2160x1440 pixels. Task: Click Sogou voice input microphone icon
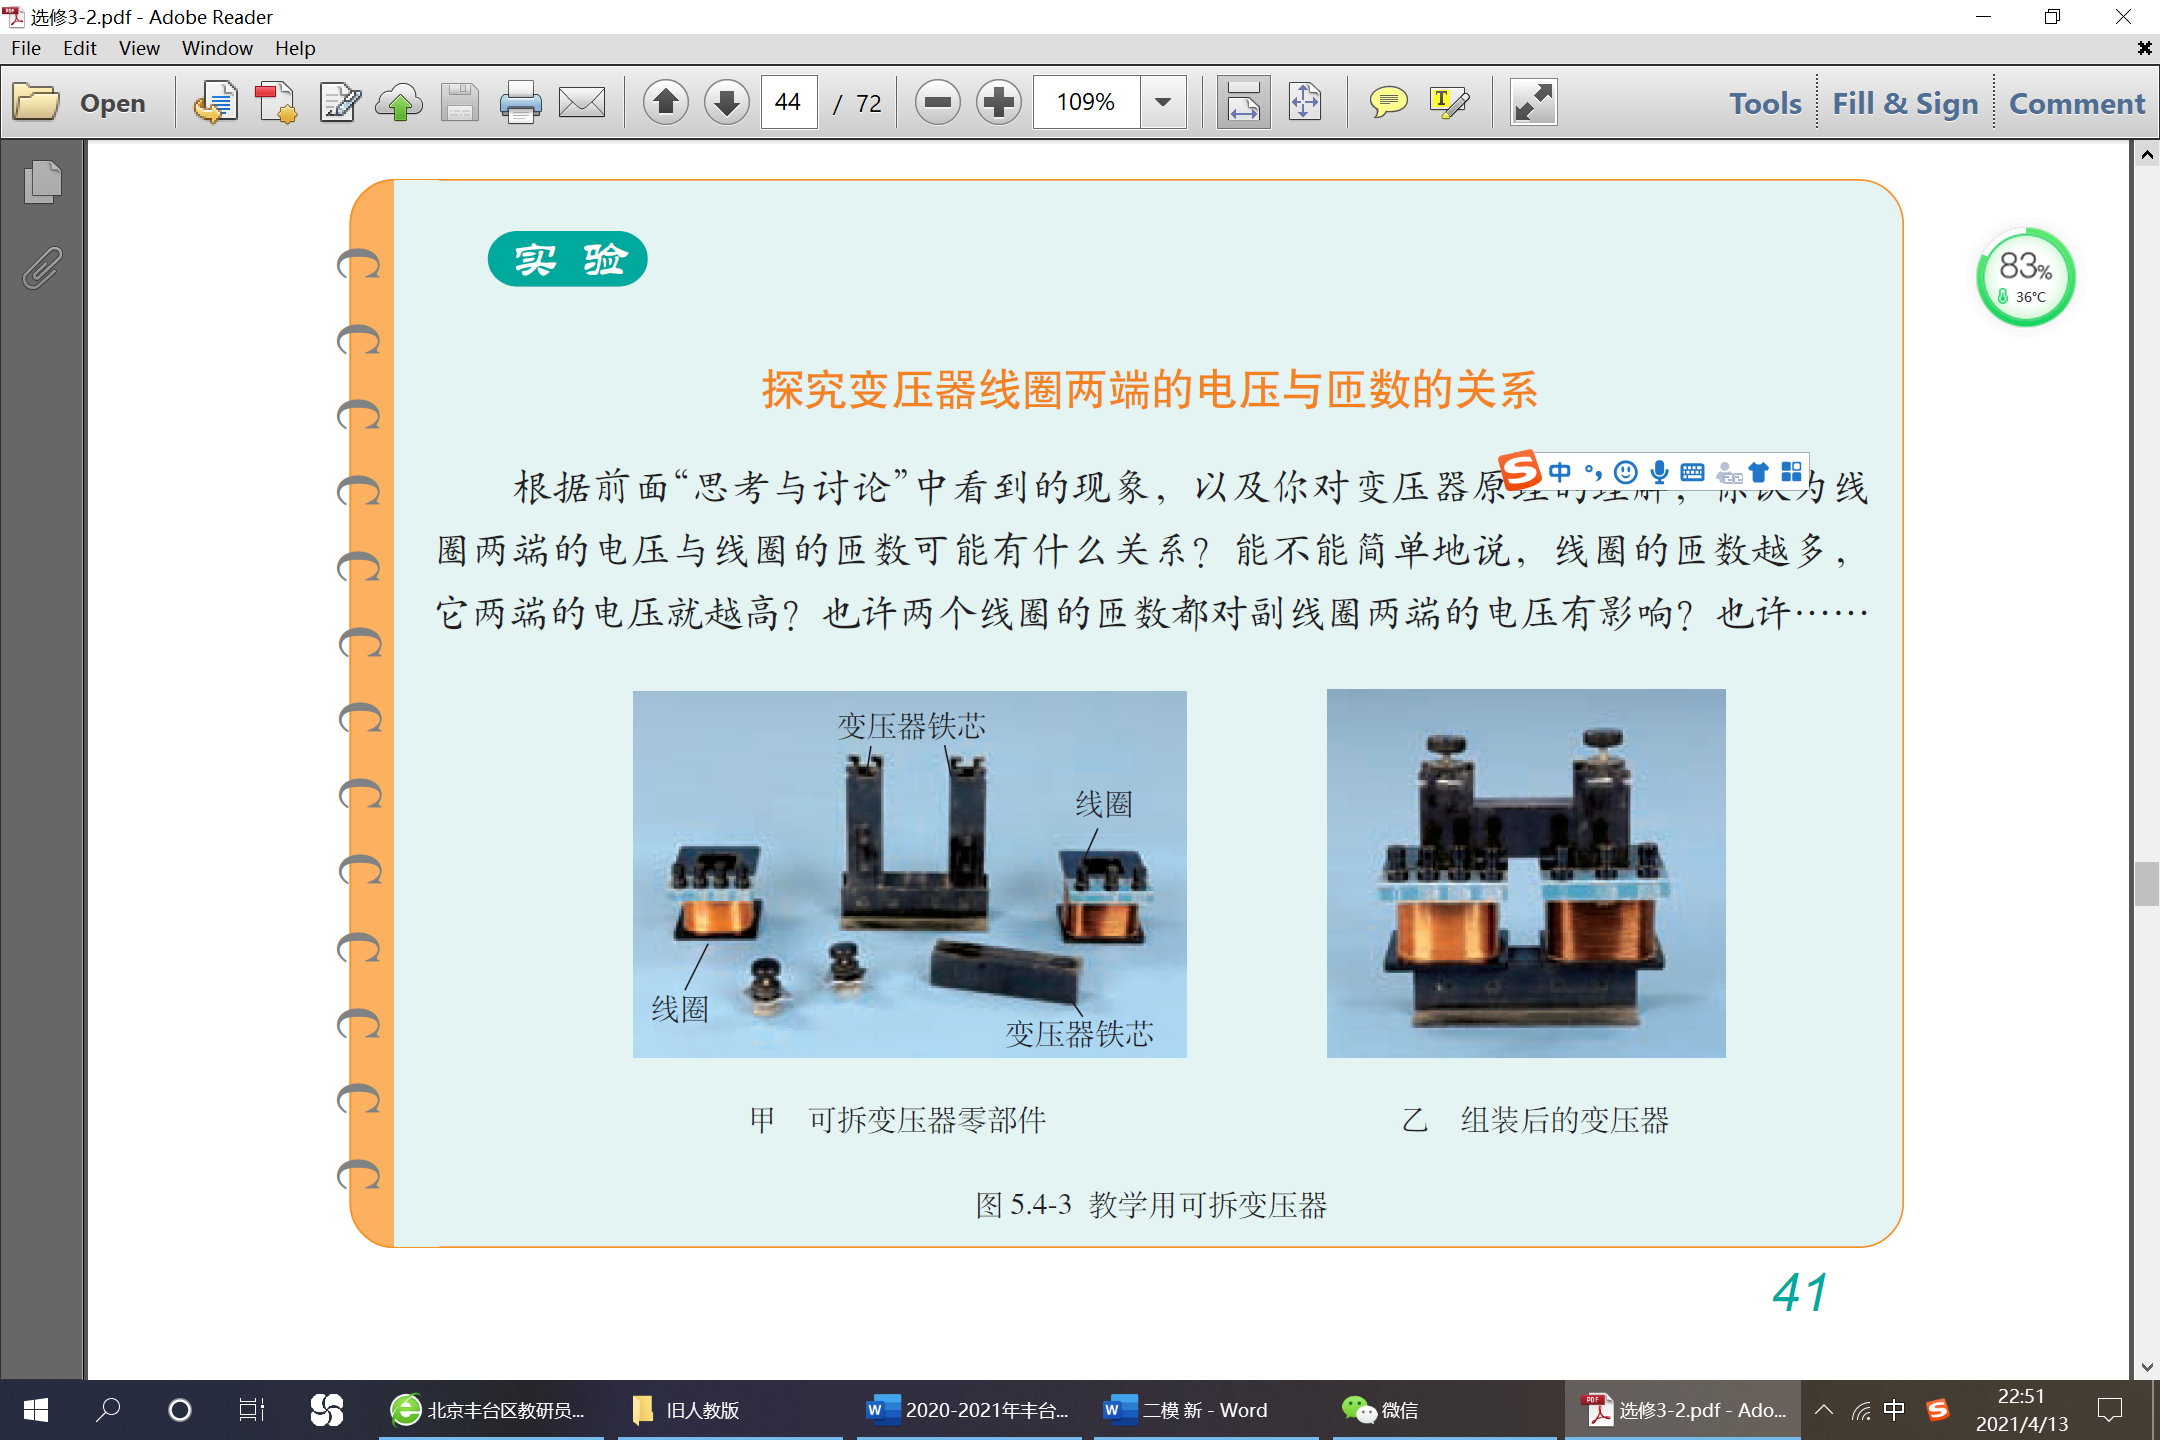(x=1659, y=472)
